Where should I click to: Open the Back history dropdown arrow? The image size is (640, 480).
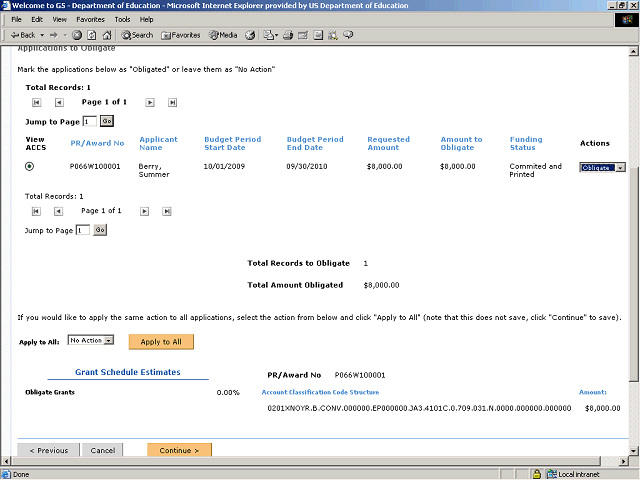(x=42, y=35)
